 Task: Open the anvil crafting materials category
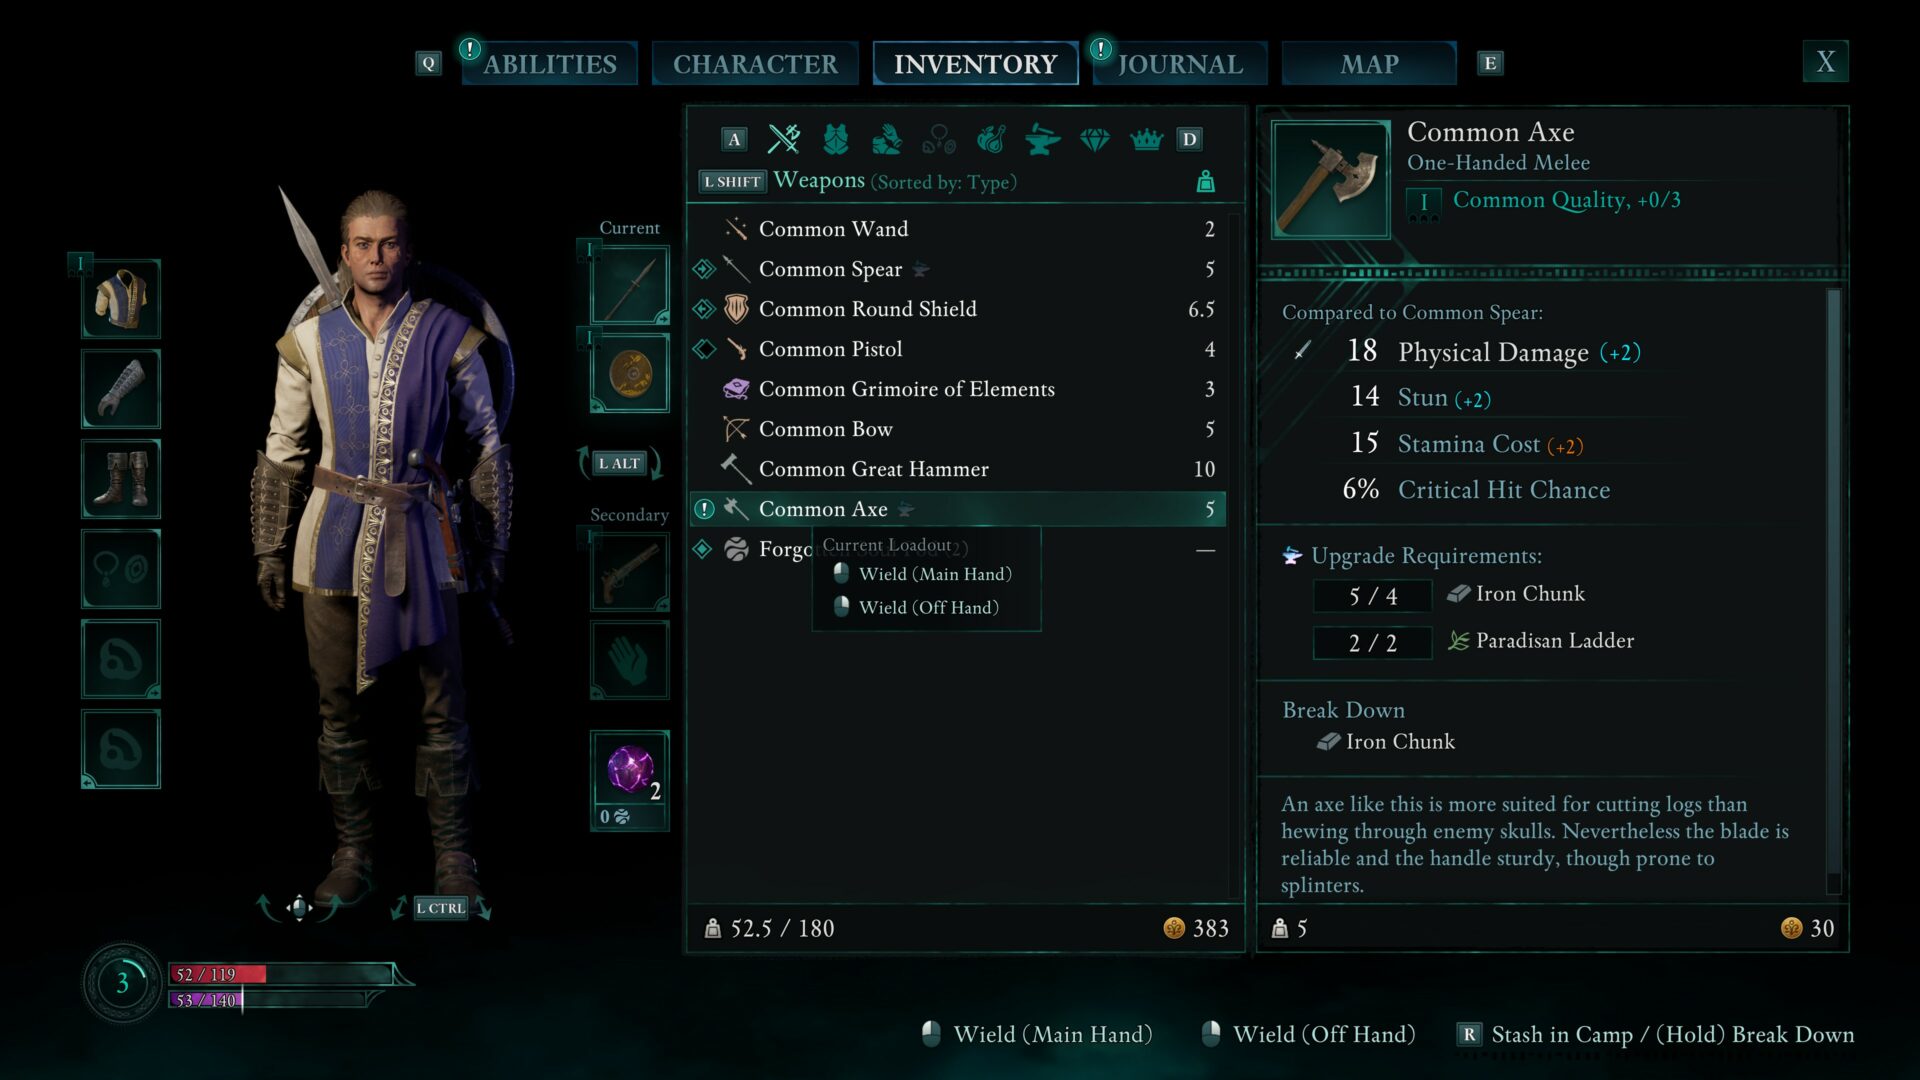click(x=1043, y=139)
